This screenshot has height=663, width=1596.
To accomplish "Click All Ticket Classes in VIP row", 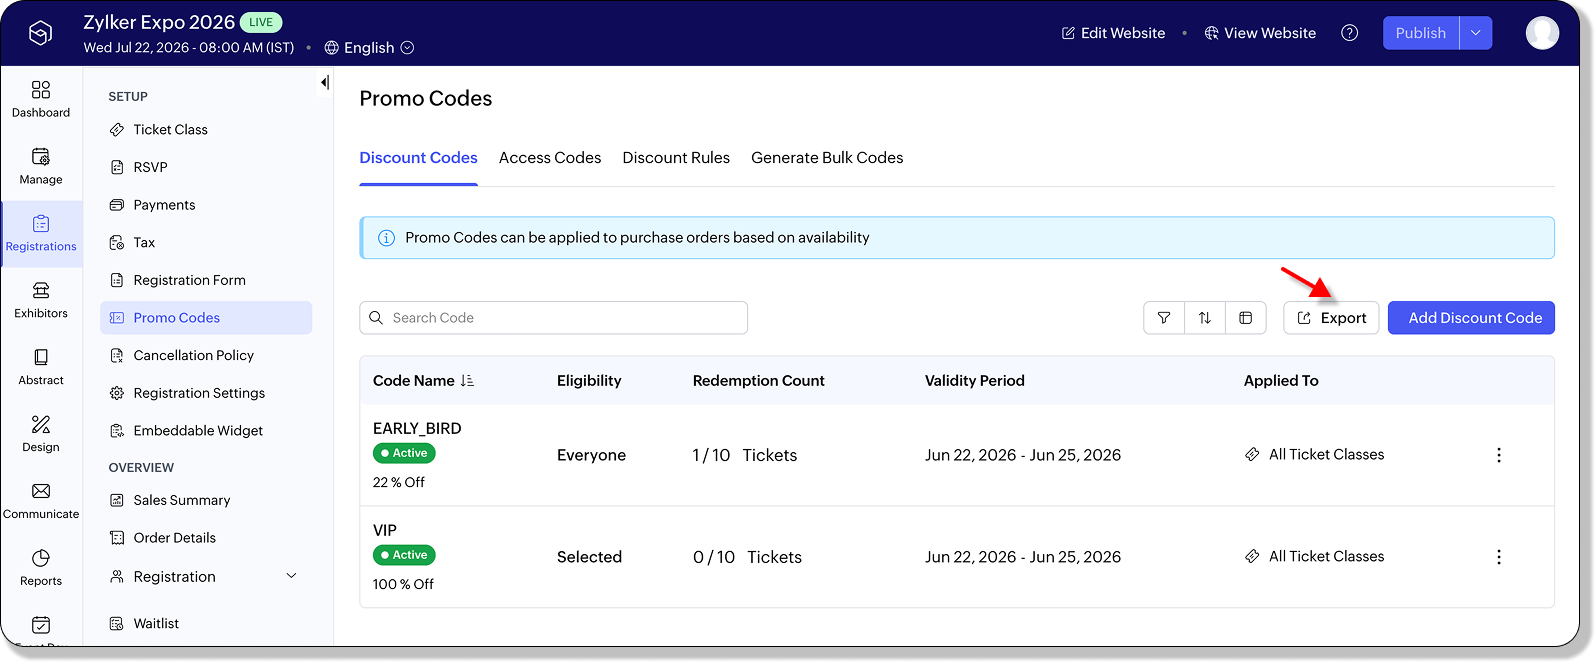I will click(x=1314, y=556).
